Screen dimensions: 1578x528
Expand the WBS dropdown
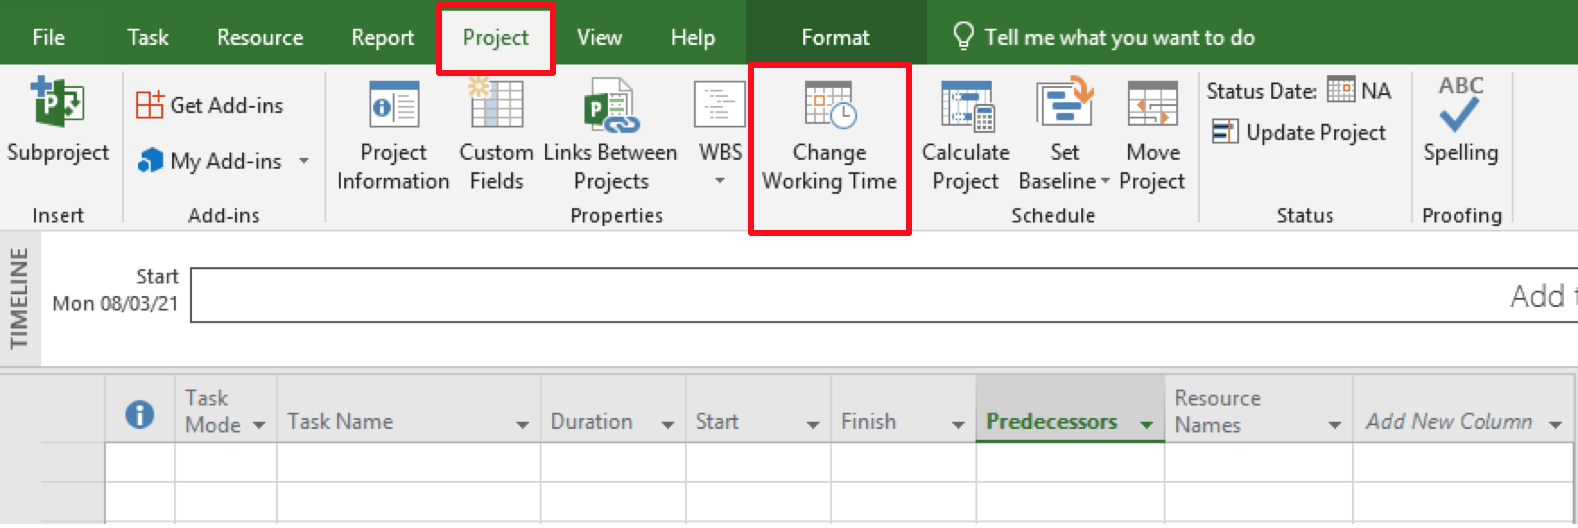pos(720,181)
